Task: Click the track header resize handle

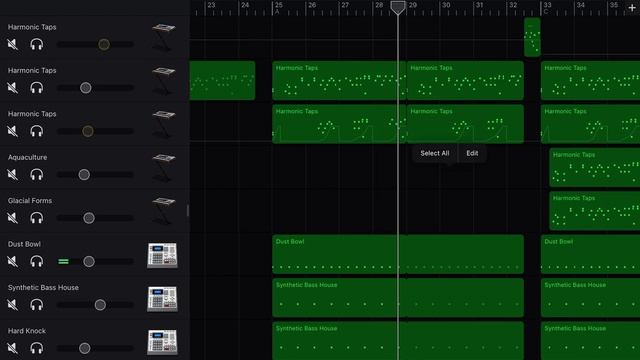Action: (x=188, y=211)
